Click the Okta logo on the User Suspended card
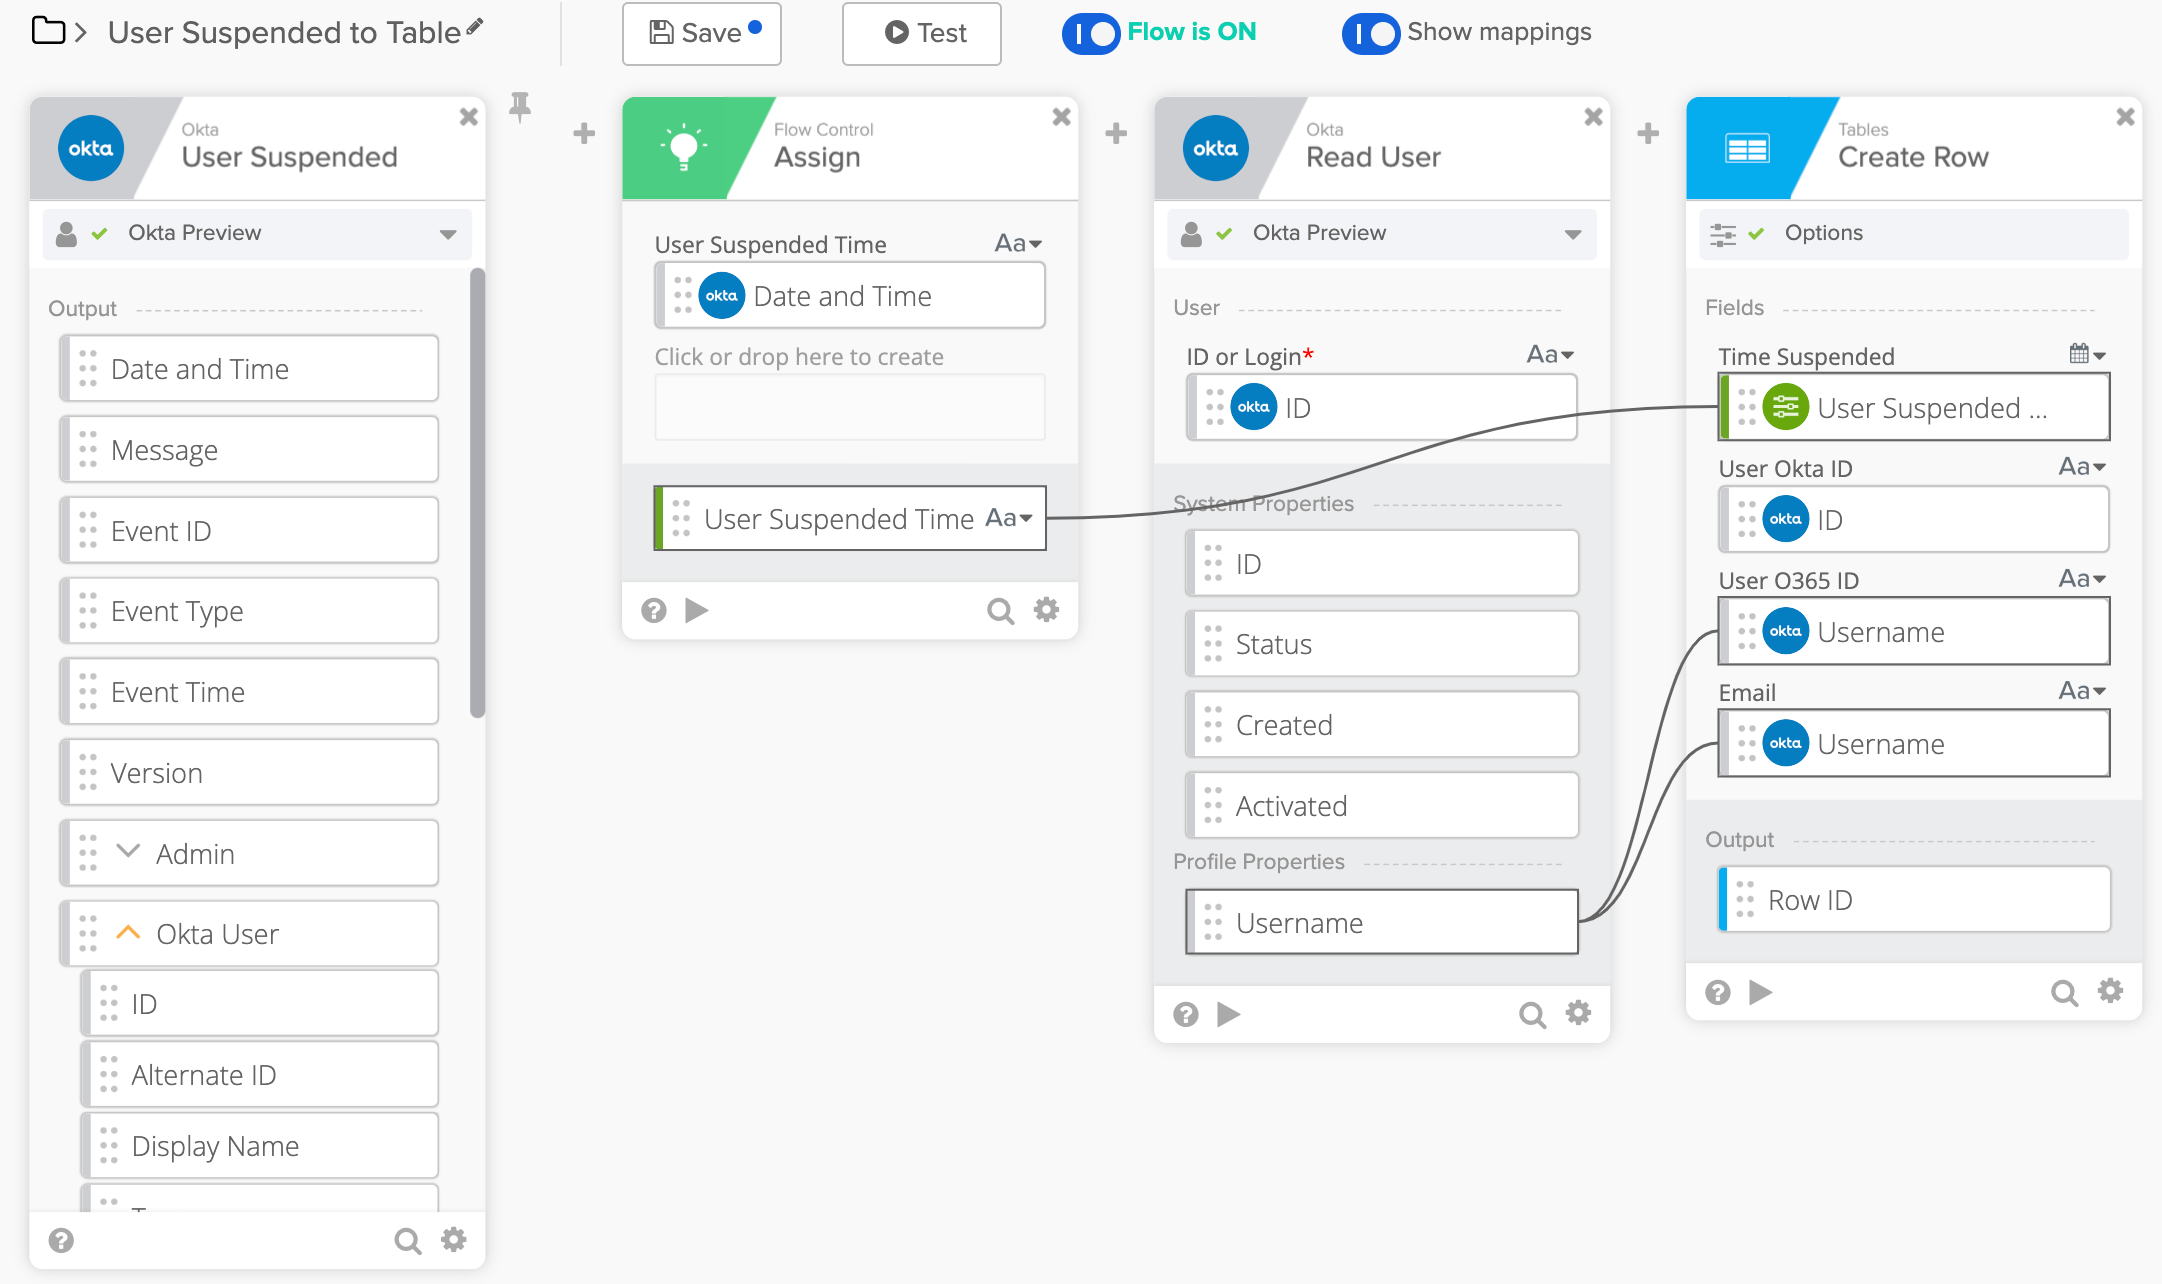 [x=91, y=147]
